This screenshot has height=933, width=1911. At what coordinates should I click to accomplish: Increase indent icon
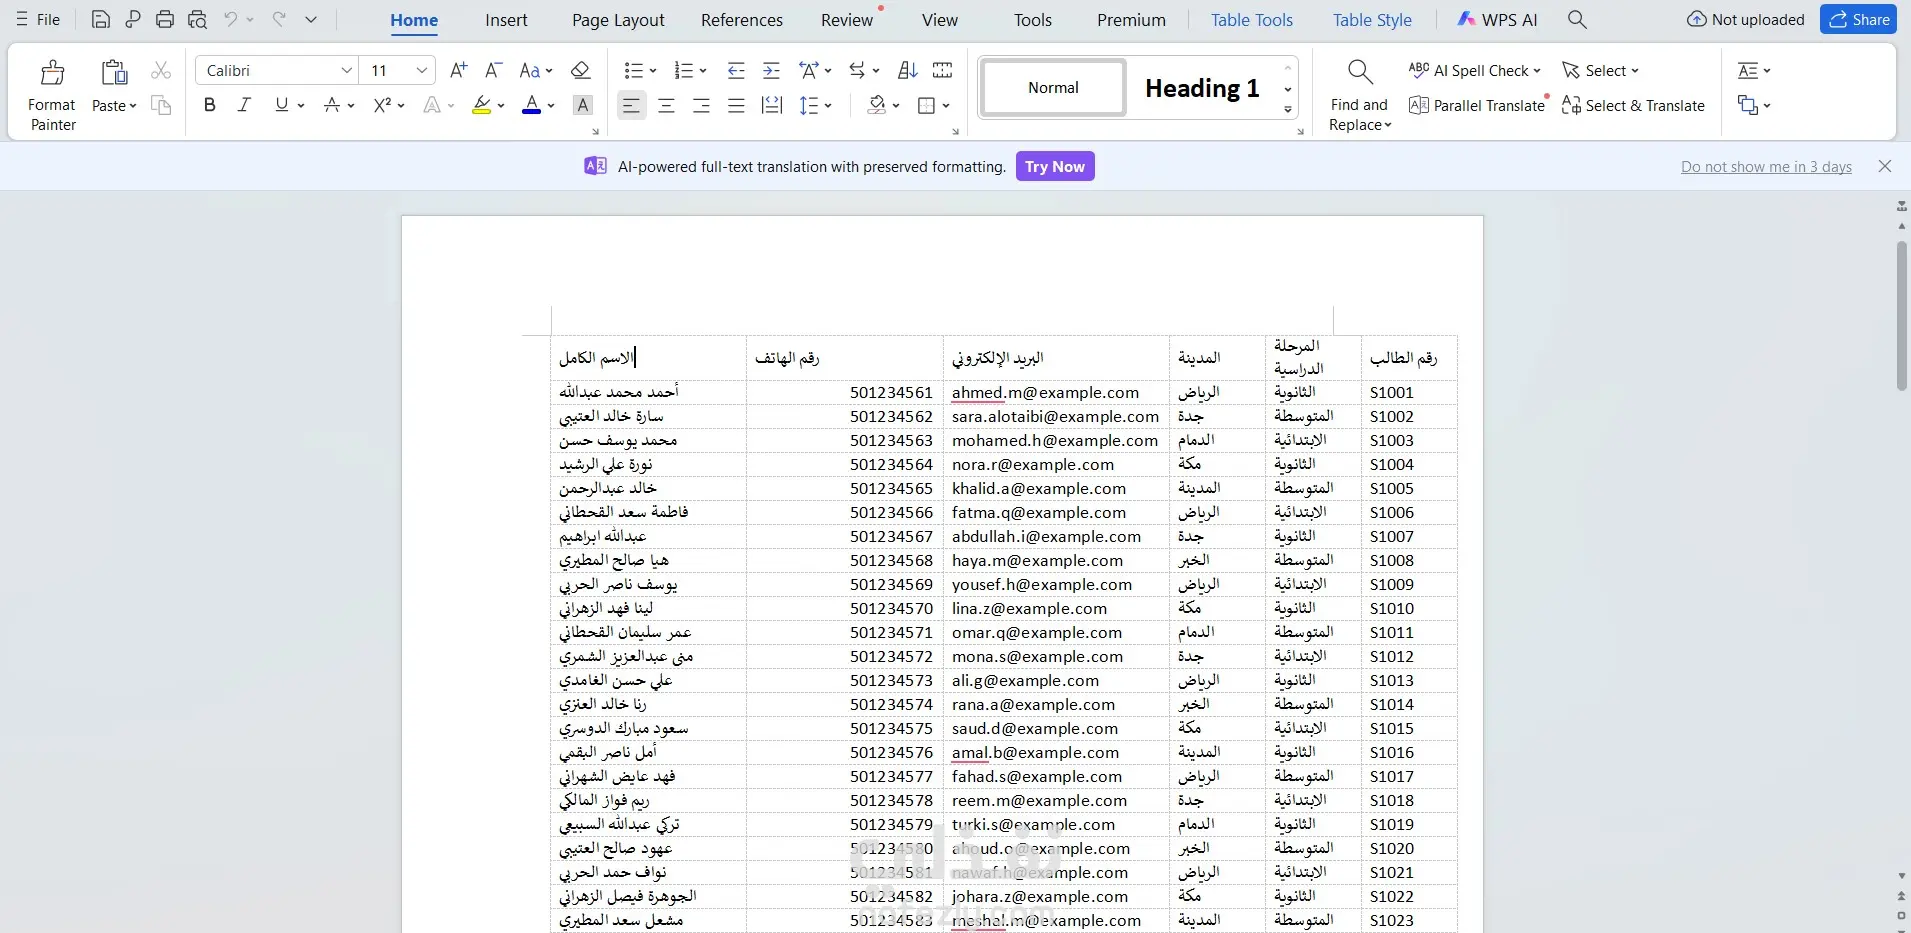771,70
